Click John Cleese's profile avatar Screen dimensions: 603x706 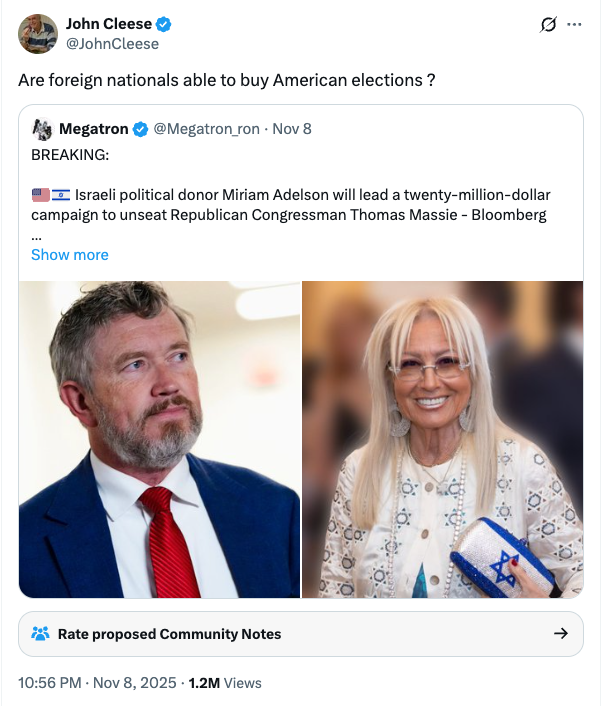[38, 34]
